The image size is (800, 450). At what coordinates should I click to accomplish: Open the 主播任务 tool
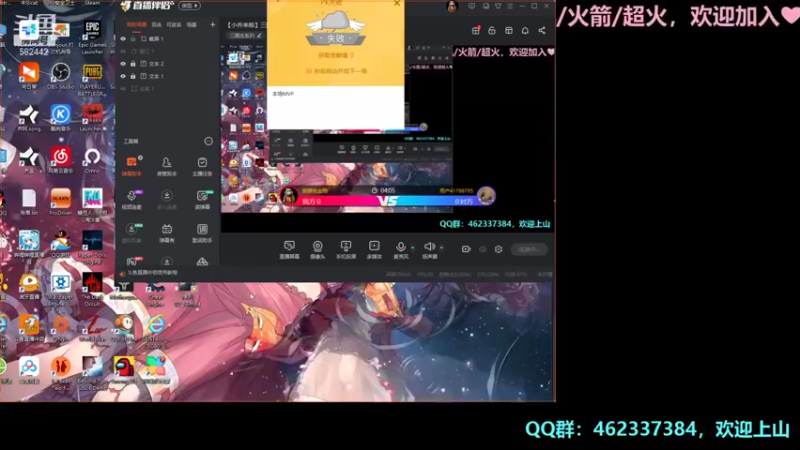click(x=202, y=166)
